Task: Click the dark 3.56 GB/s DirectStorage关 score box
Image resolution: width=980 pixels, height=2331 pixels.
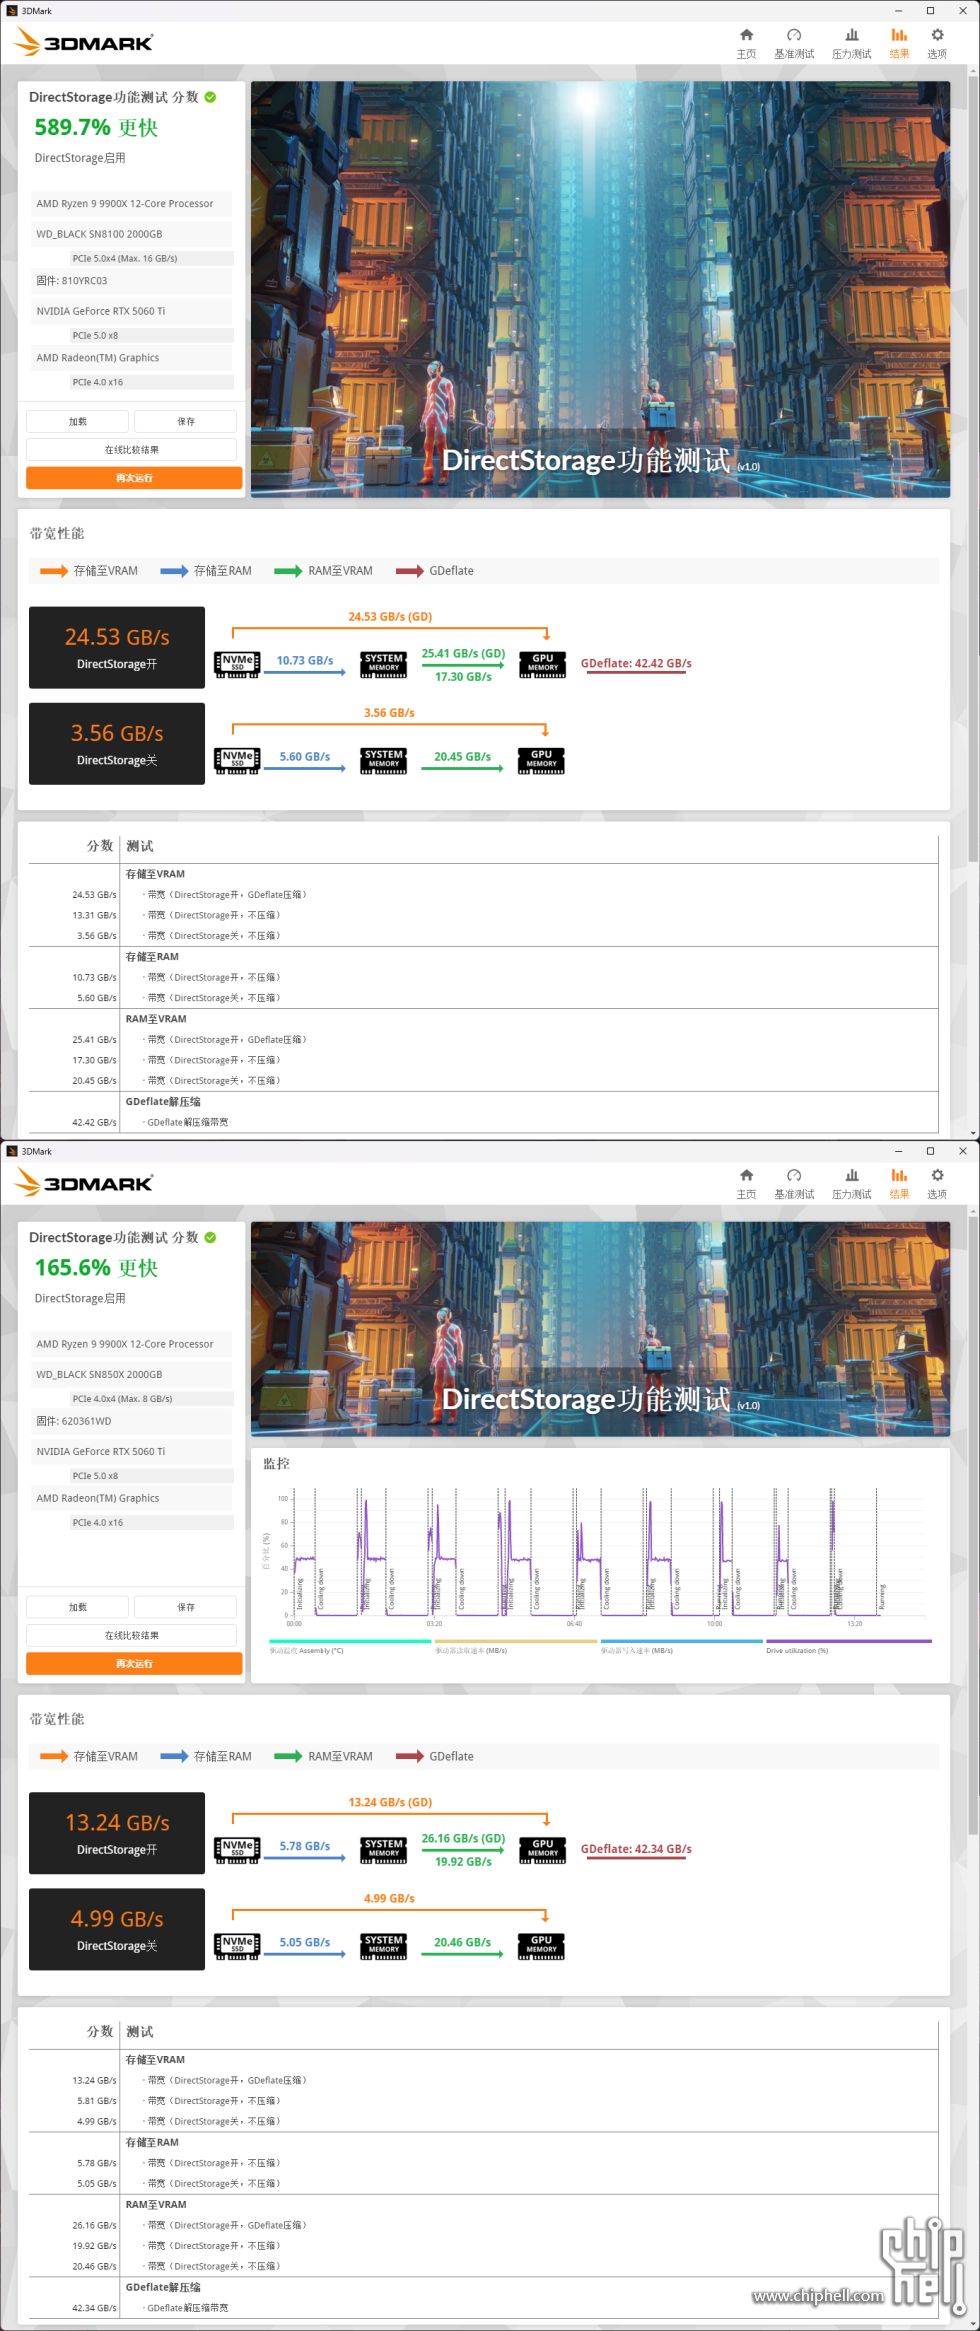Action: point(117,744)
